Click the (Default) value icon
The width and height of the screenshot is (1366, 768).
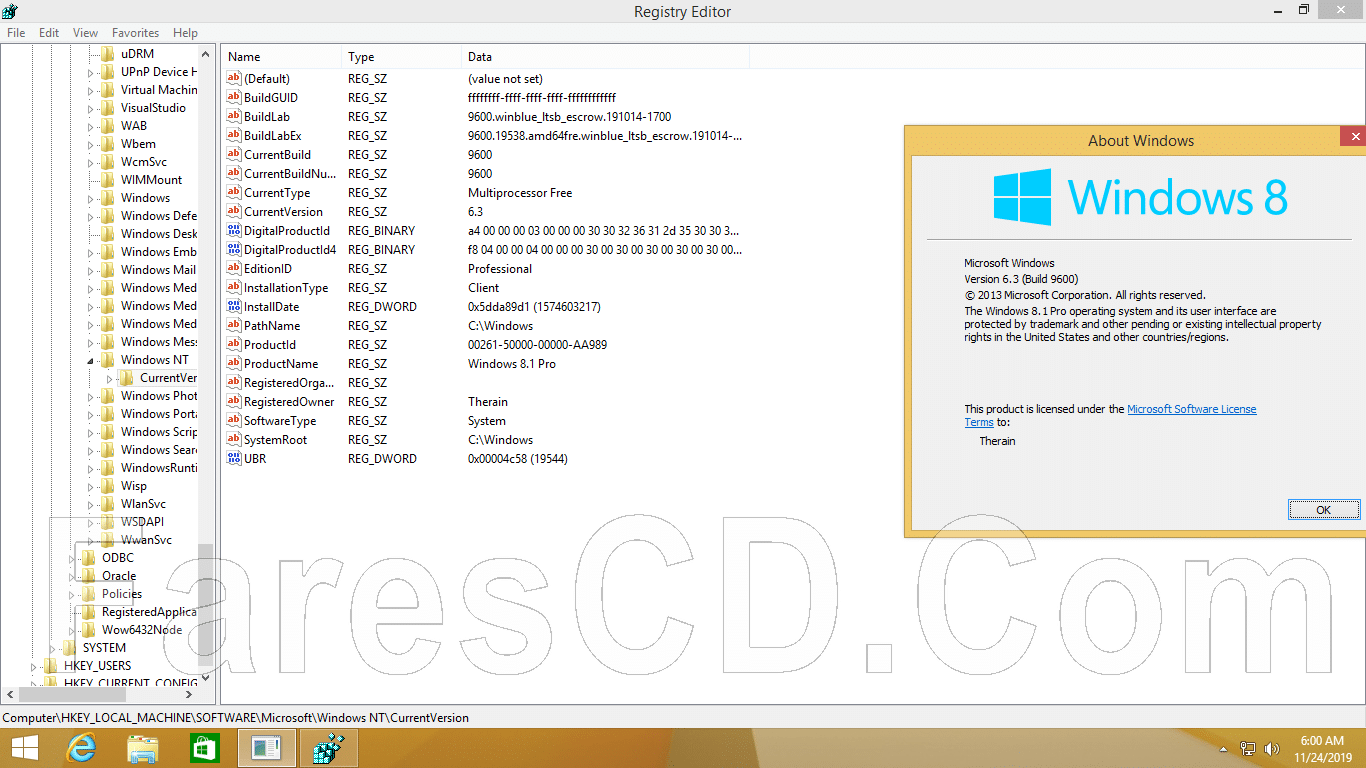[x=234, y=79]
